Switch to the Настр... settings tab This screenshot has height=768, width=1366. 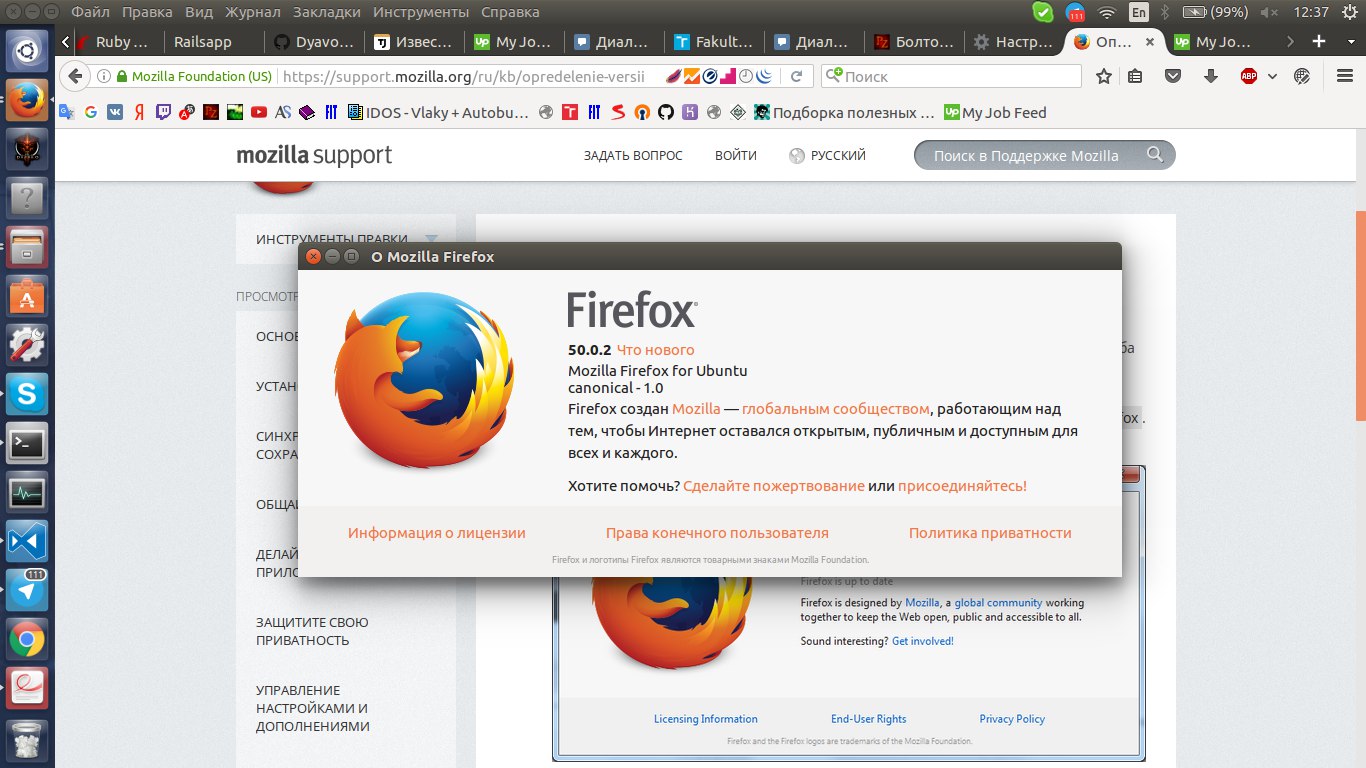1014,42
